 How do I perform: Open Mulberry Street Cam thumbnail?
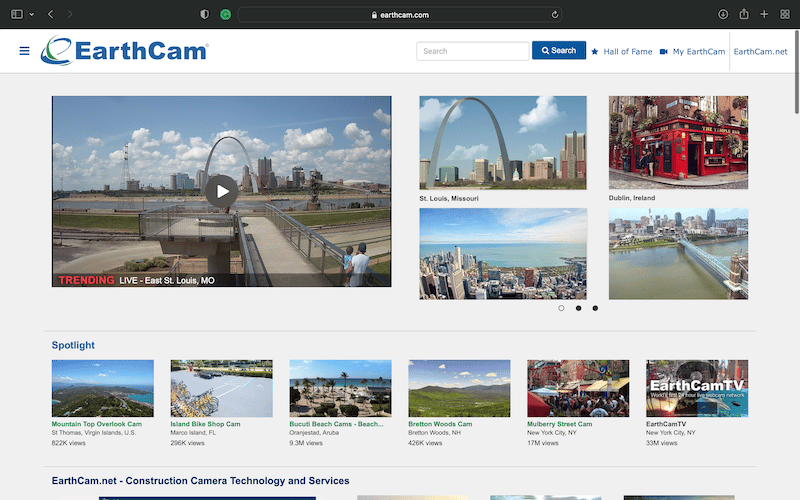(x=578, y=388)
